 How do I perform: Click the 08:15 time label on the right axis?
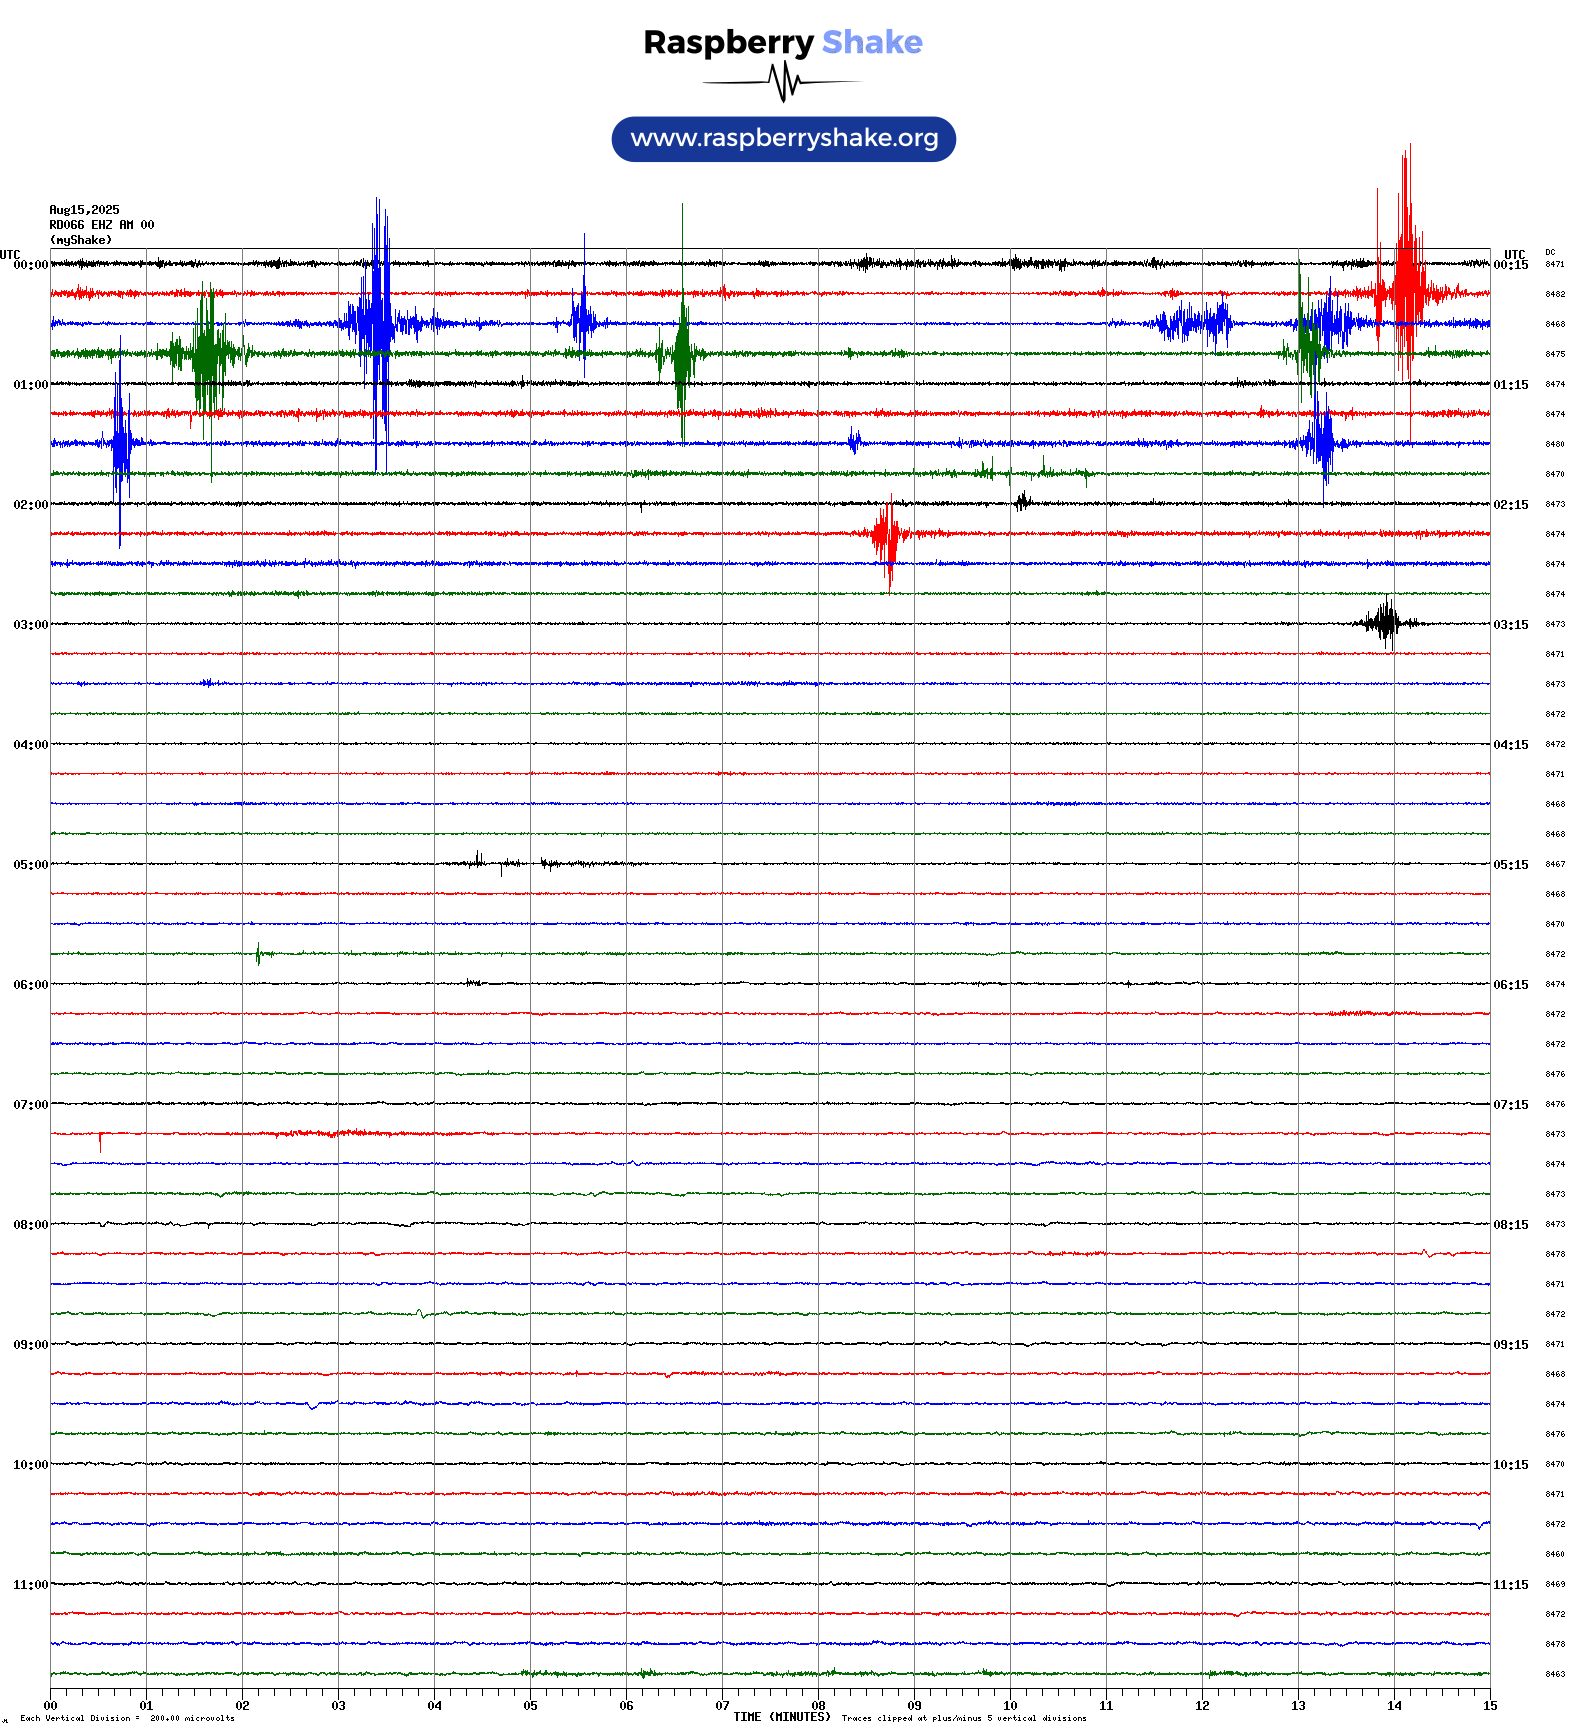point(1510,1225)
